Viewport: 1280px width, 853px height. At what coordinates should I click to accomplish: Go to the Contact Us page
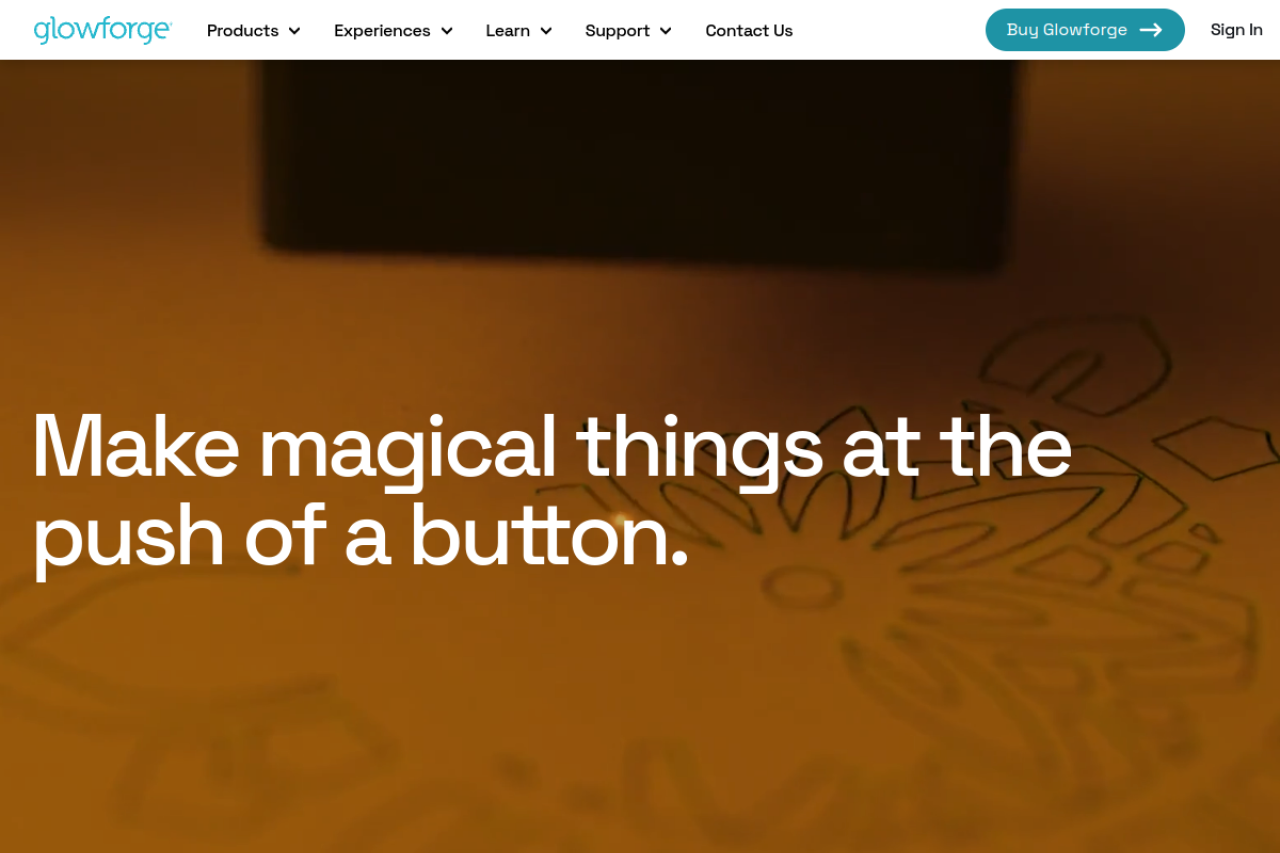coord(749,31)
